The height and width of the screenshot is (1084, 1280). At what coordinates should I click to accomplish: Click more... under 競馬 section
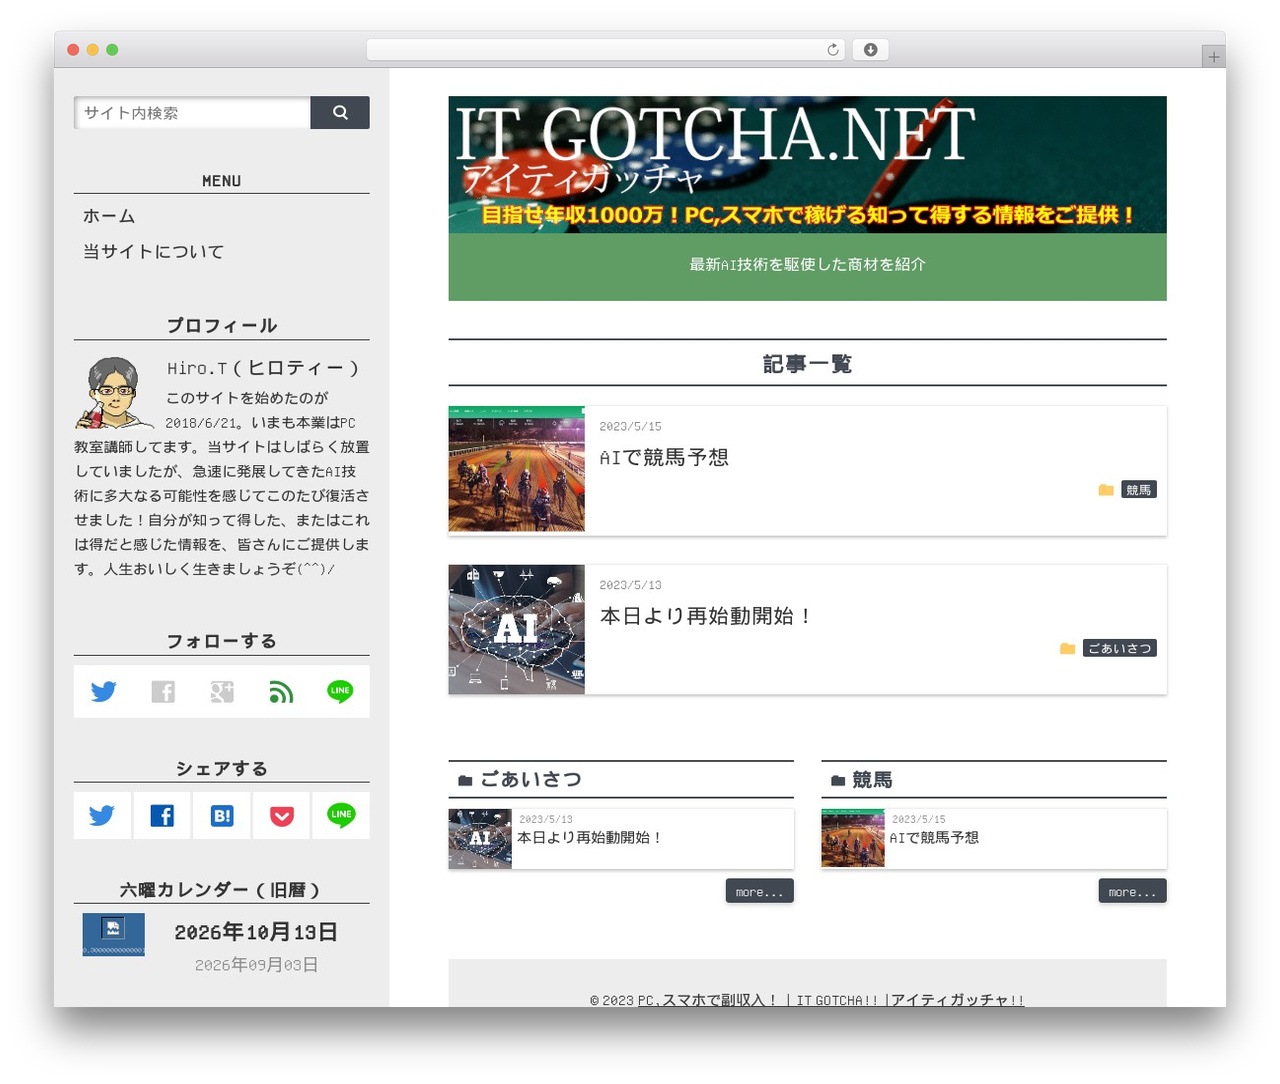1133,891
